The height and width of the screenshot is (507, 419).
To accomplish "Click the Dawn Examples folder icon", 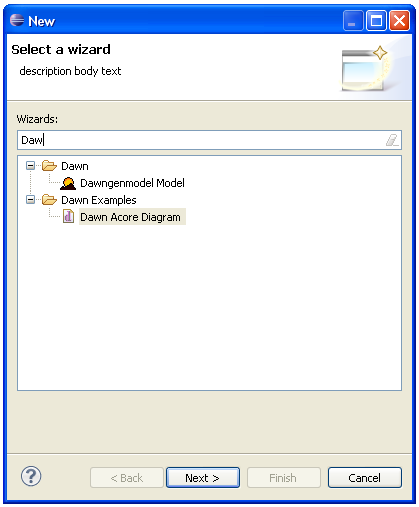I will 49,200.
